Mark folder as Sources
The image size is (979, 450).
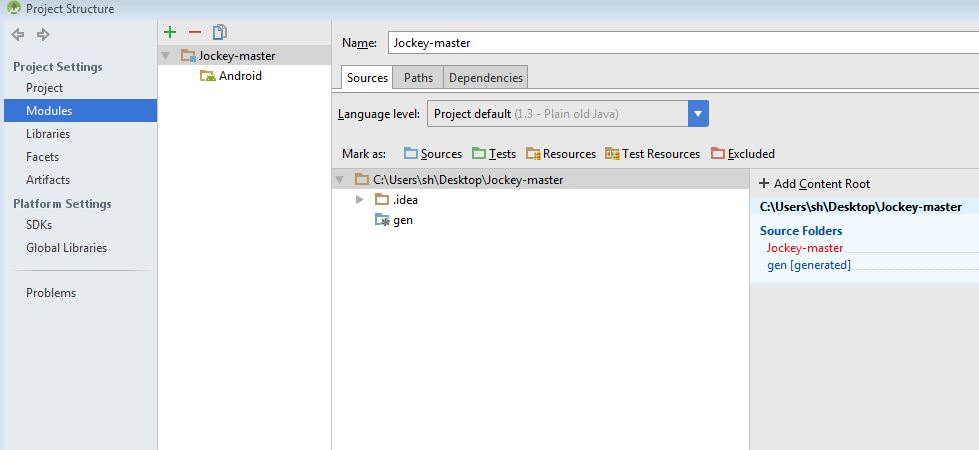tap(433, 154)
